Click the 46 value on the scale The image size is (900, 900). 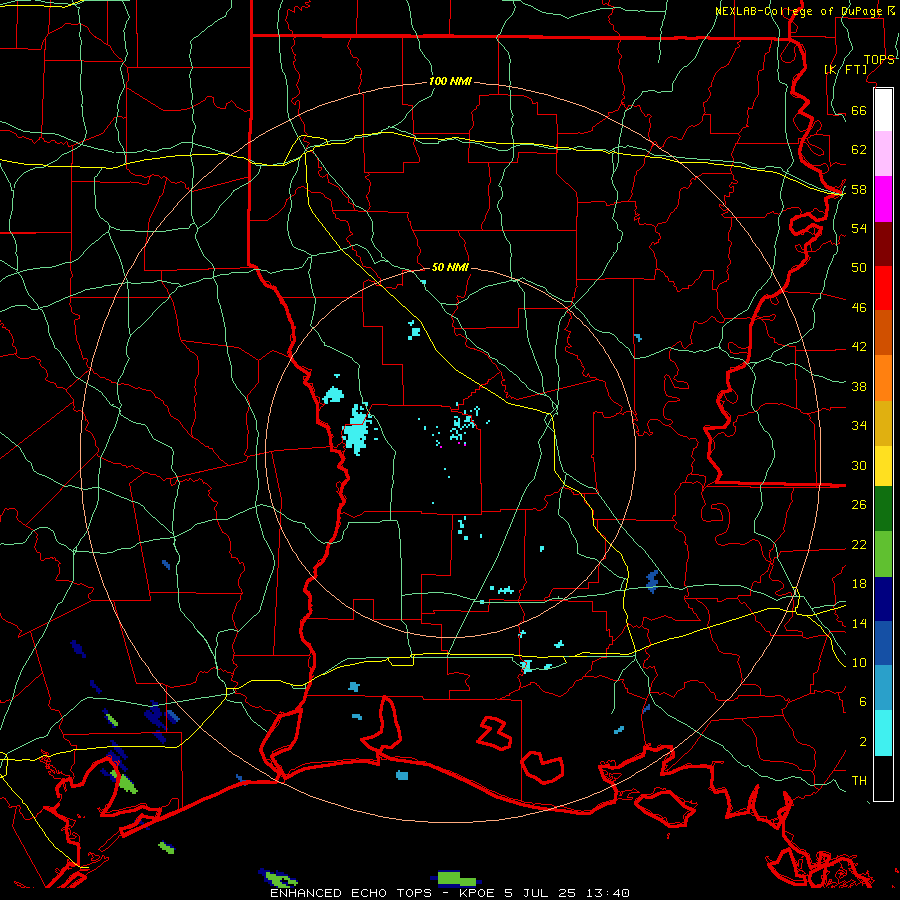coord(859,307)
